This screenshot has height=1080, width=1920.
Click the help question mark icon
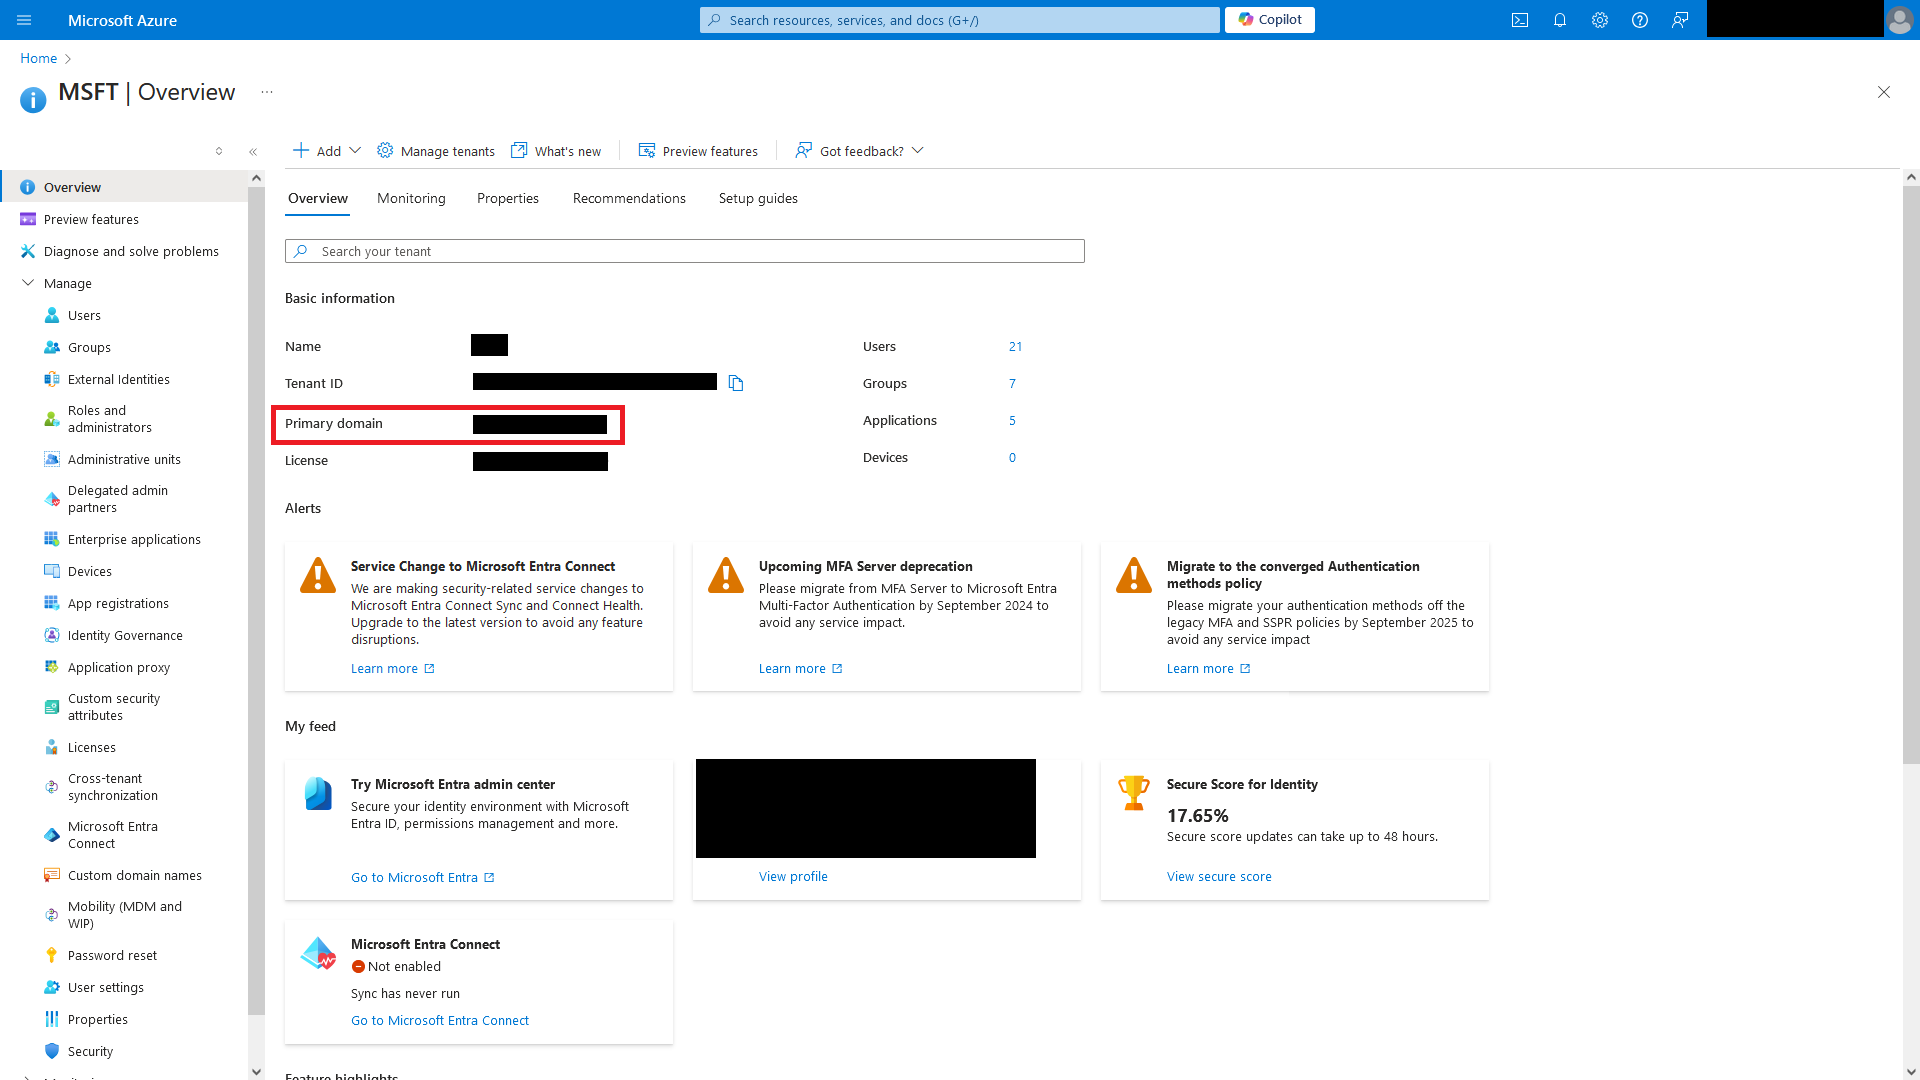point(1640,20)
